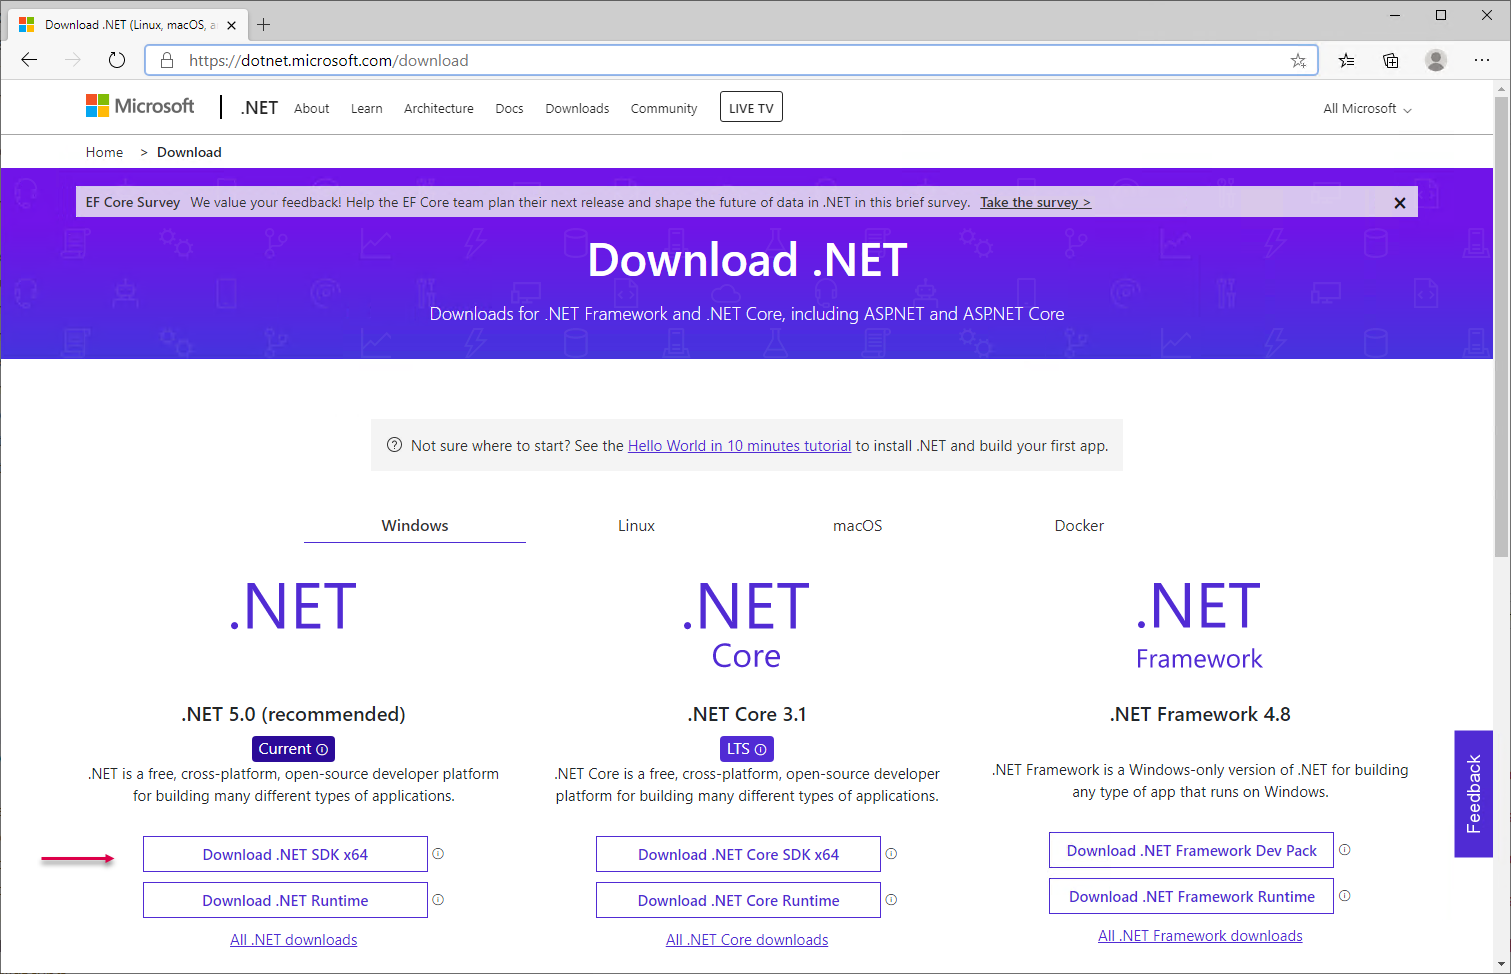The width and height of the screenshot is (1511, 974).
Task: Open the Community navigation item
Action: [x=664, y=109]
